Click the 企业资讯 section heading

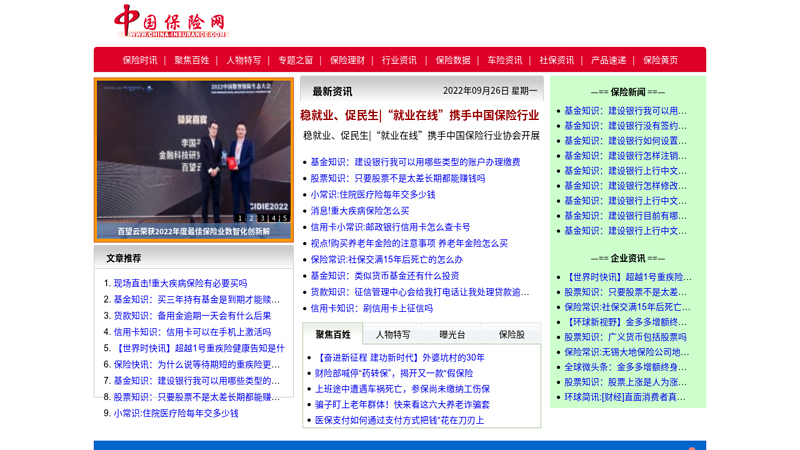point(628,259)
